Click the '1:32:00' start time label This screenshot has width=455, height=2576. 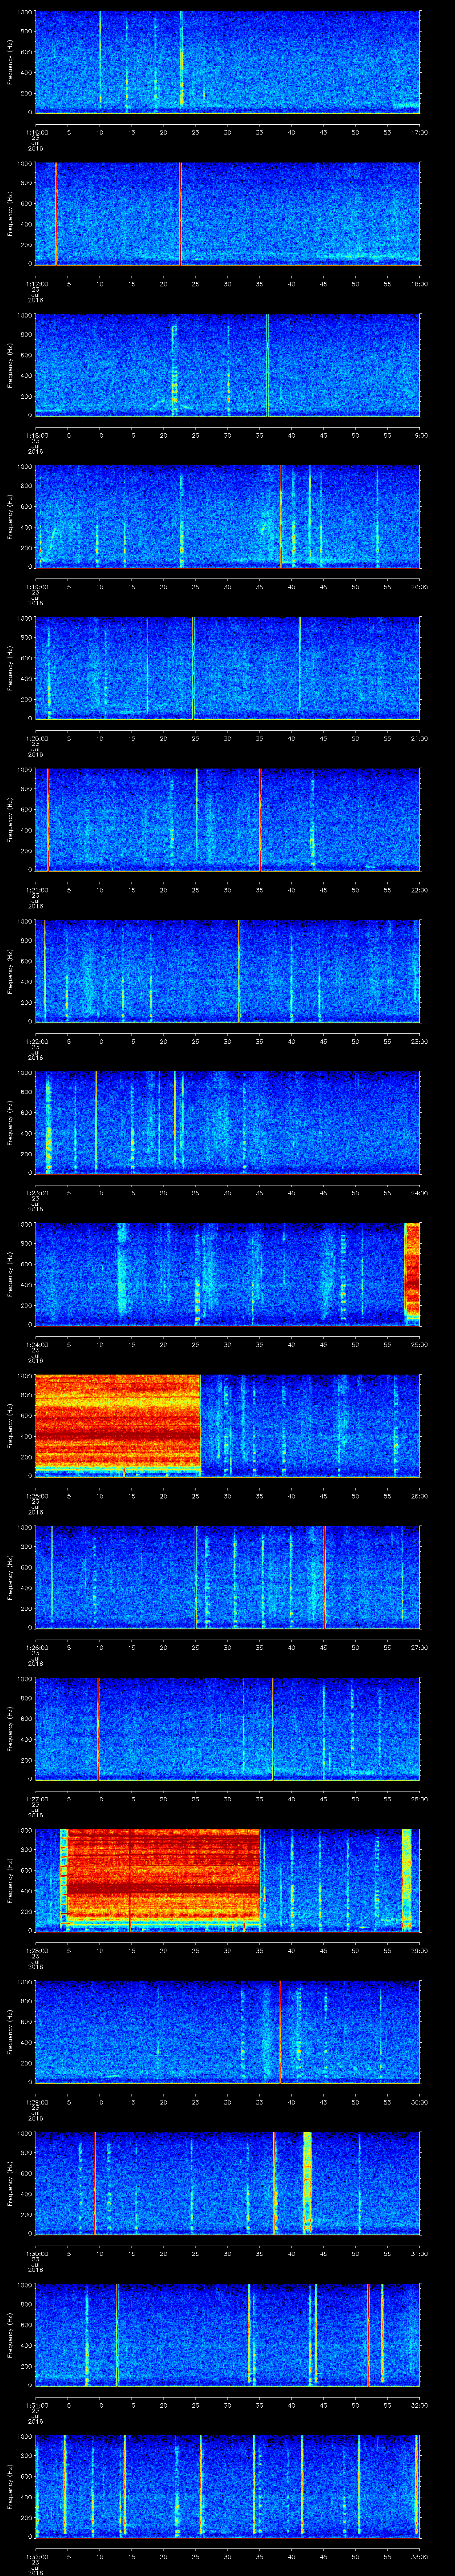coord(36,2557)
